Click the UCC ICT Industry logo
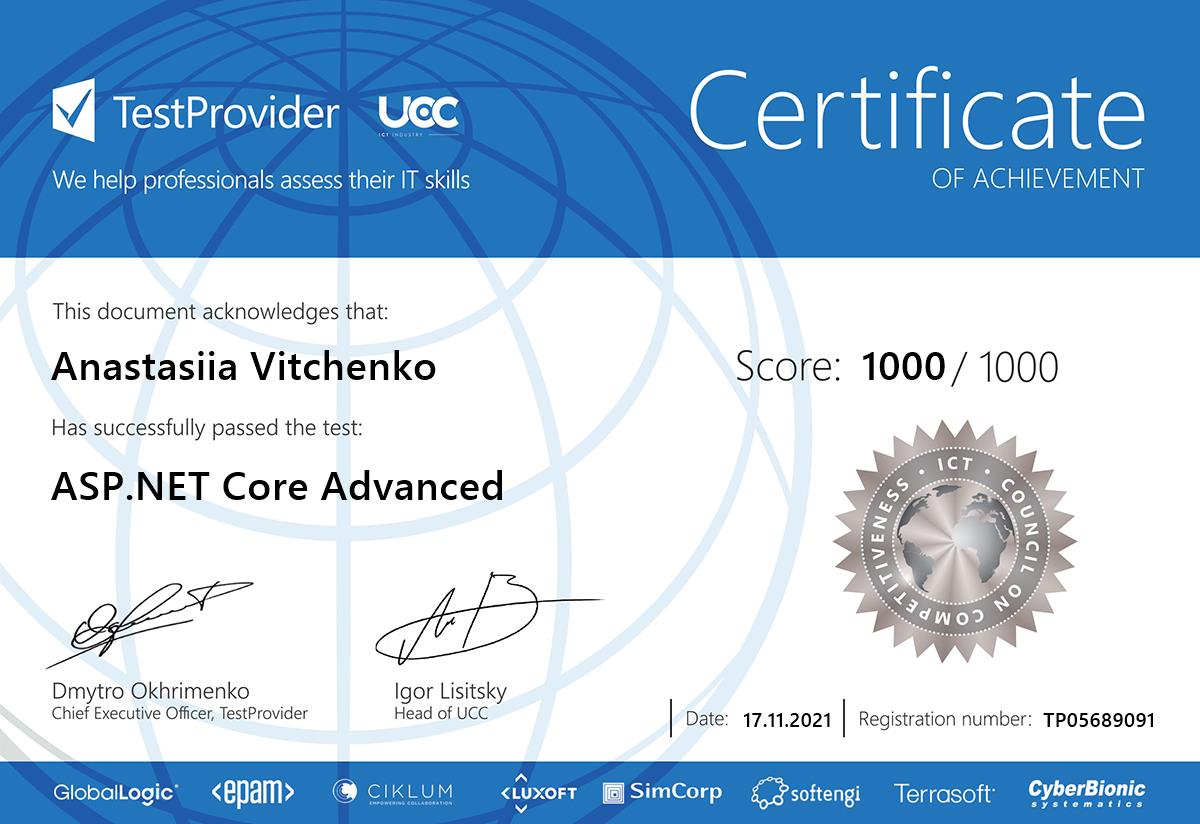The image size is (1200, 824). click(419, 115)
